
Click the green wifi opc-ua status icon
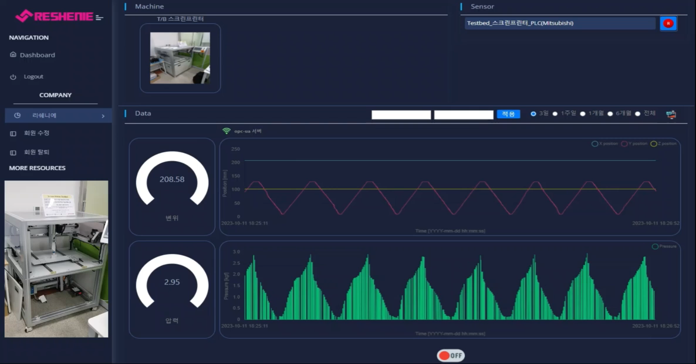226,131
